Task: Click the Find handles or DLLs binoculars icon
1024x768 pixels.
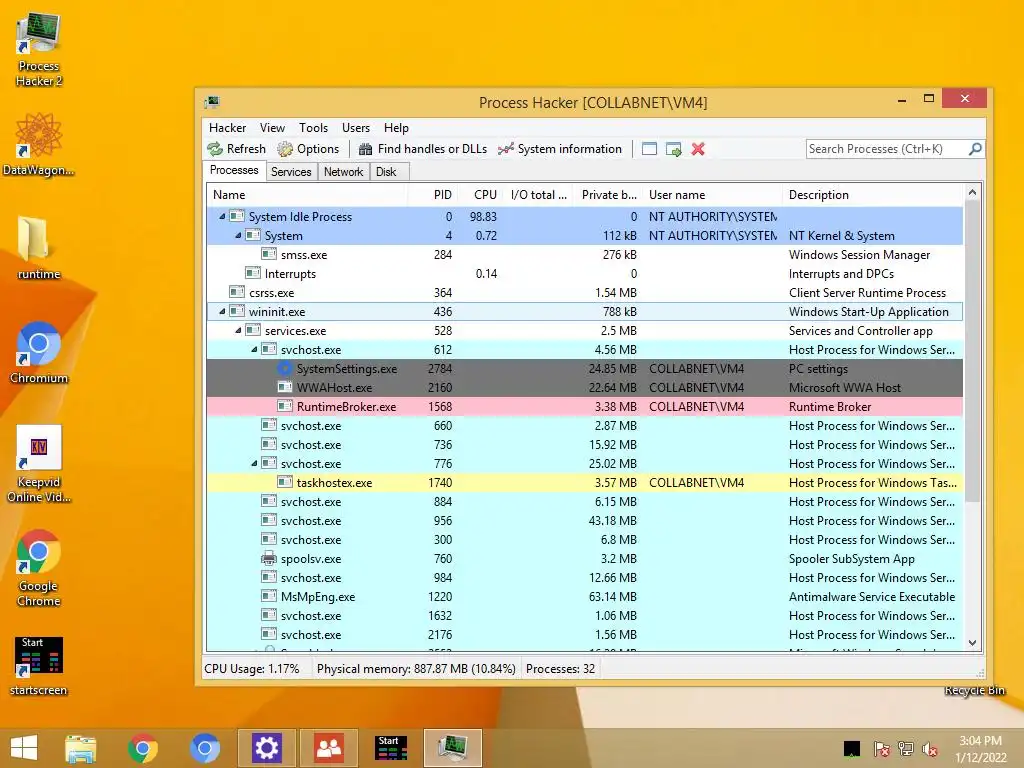Action: coord(366,149)
